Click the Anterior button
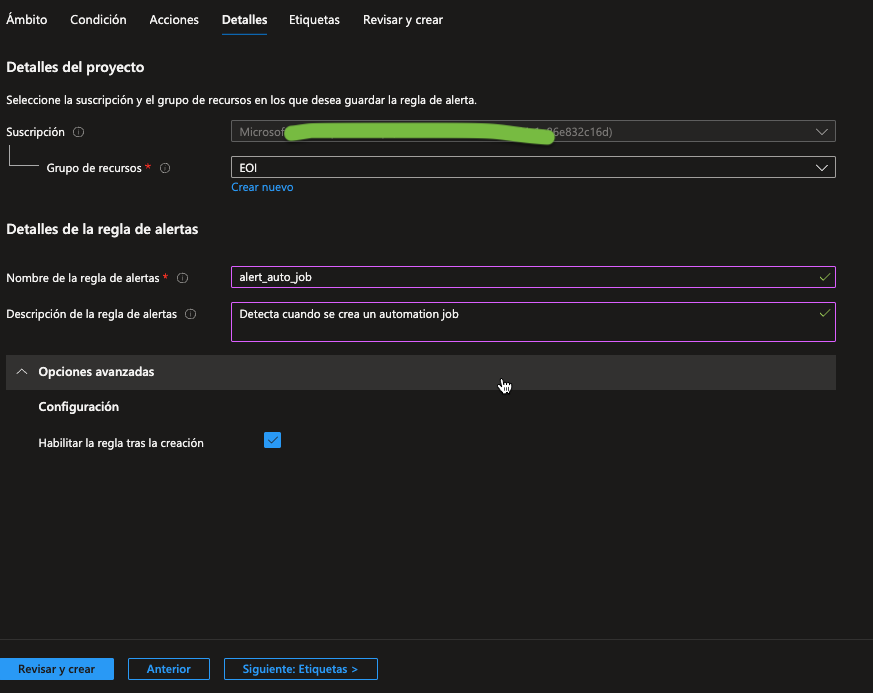This screenshot has height=693, width=873. click(x=168, y=669)
